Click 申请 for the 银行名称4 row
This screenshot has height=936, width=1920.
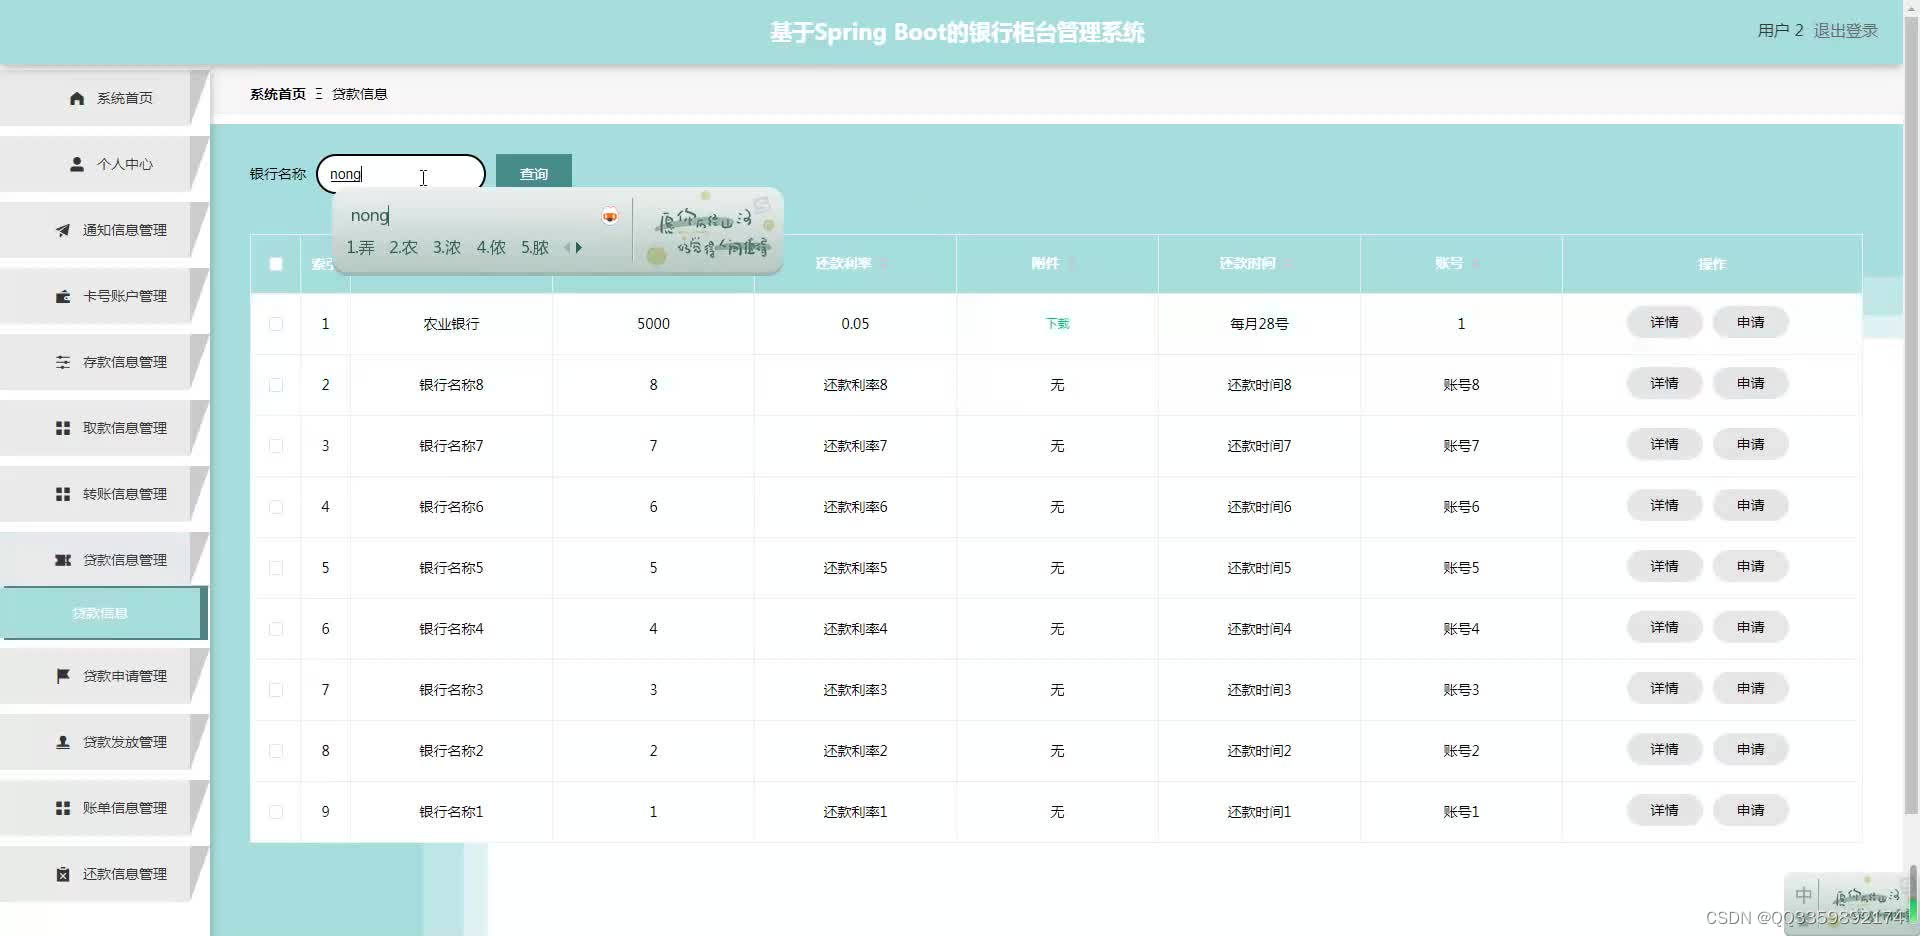[1750, 628]
